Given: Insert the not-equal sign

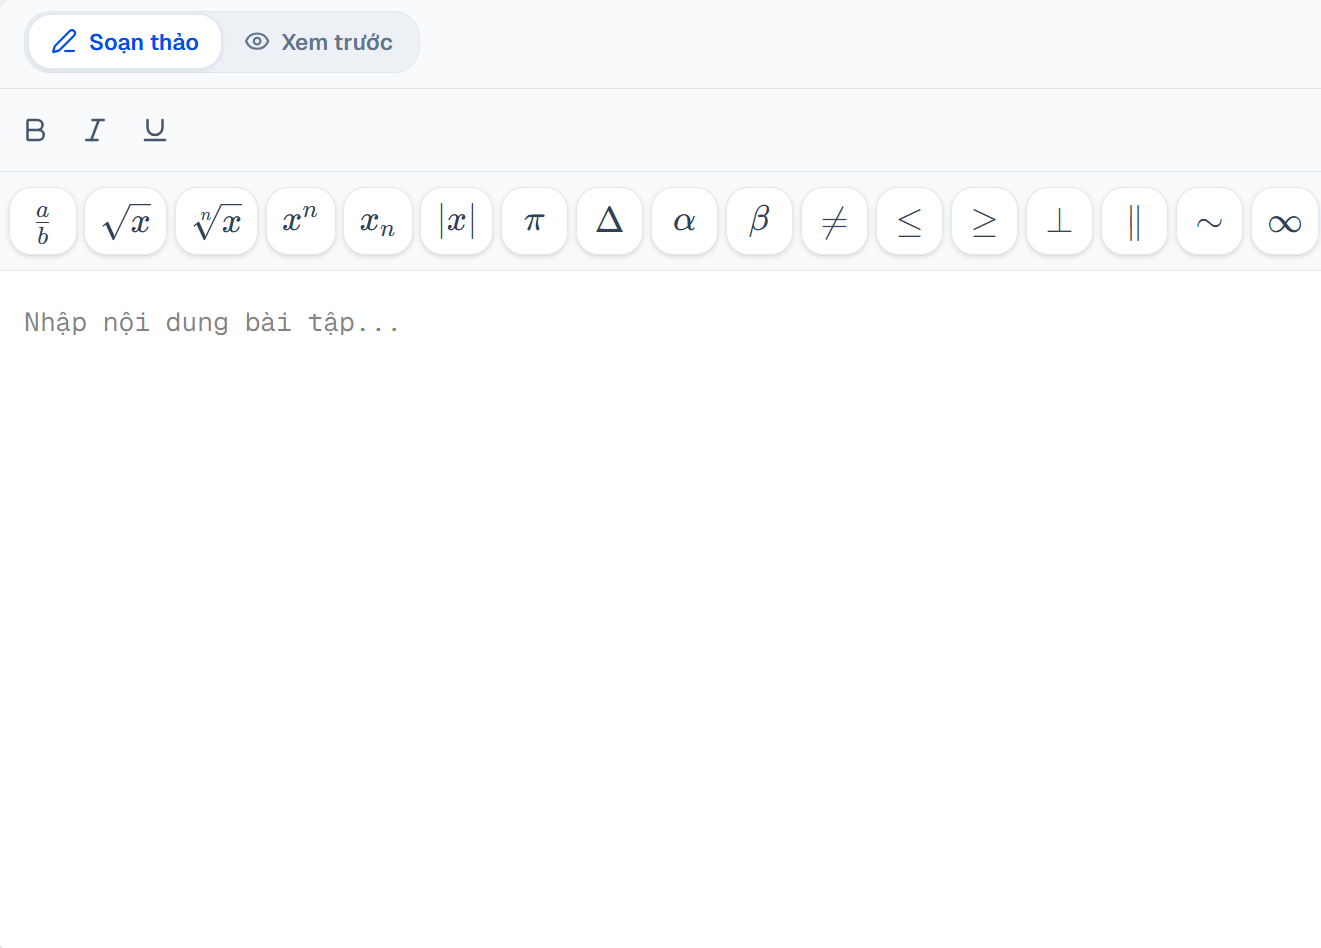Looking at the screenshot, I should [x=834, y=221].
